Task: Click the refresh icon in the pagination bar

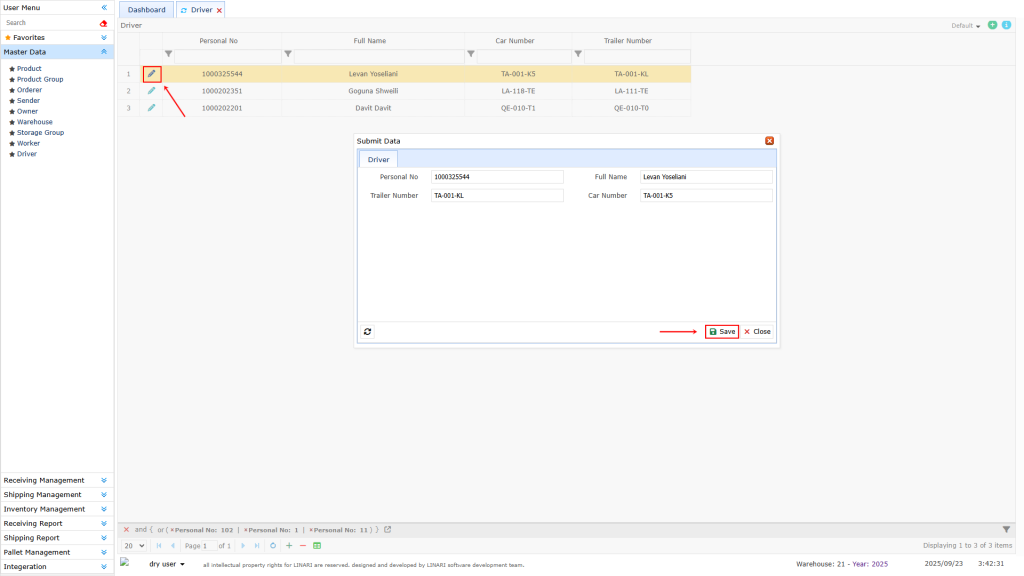Action: (271, 545)
